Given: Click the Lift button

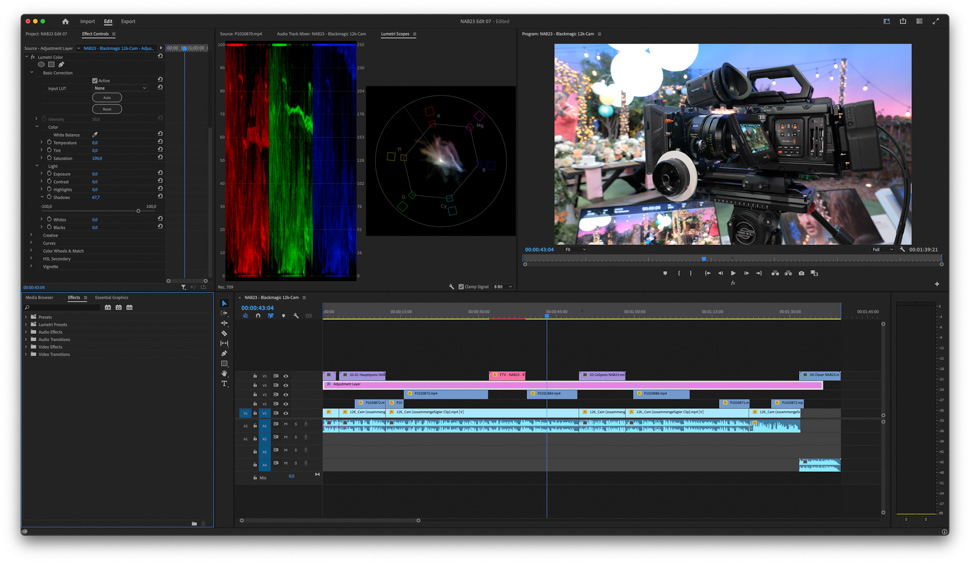Looking at the screenshot, I should pyautogui.click(x=775, y=273).
